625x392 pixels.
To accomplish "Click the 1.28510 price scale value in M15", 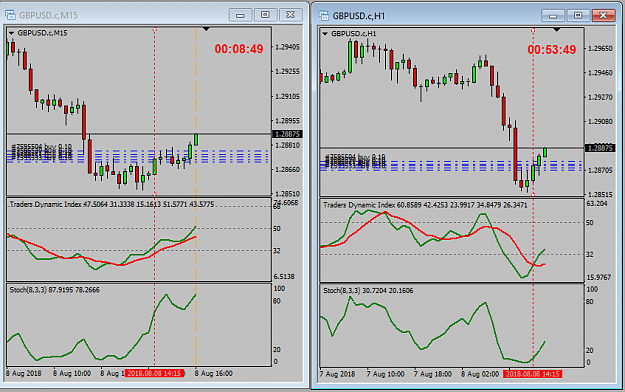I will pos(287,194).
